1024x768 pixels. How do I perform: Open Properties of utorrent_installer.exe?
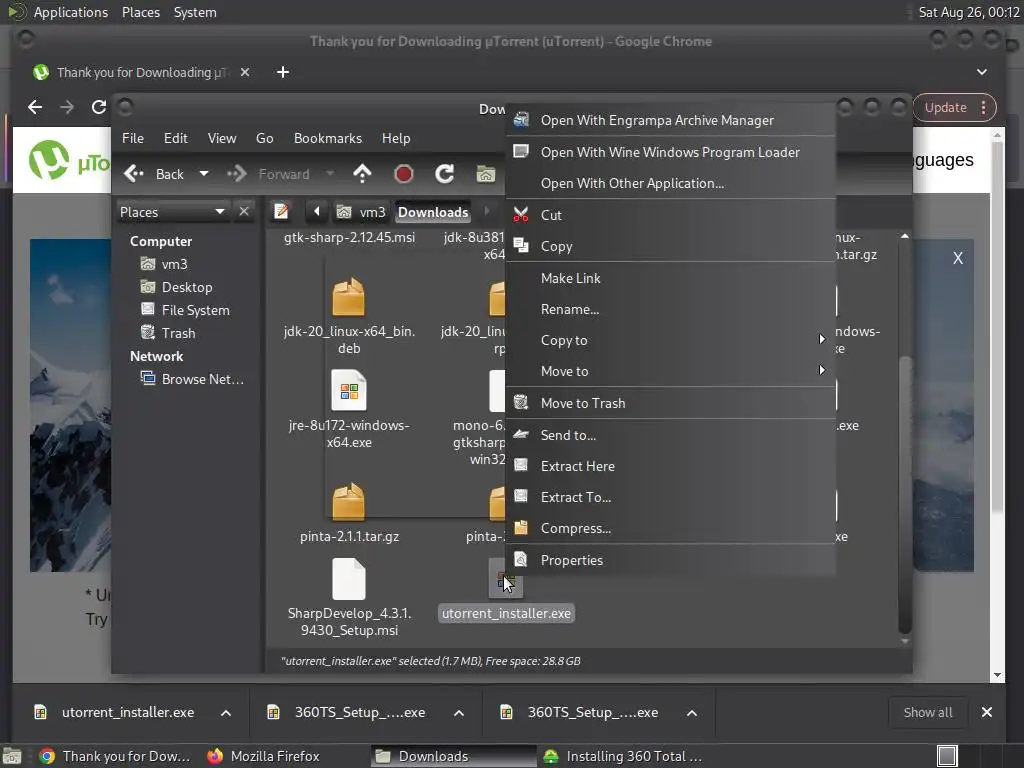671,560
